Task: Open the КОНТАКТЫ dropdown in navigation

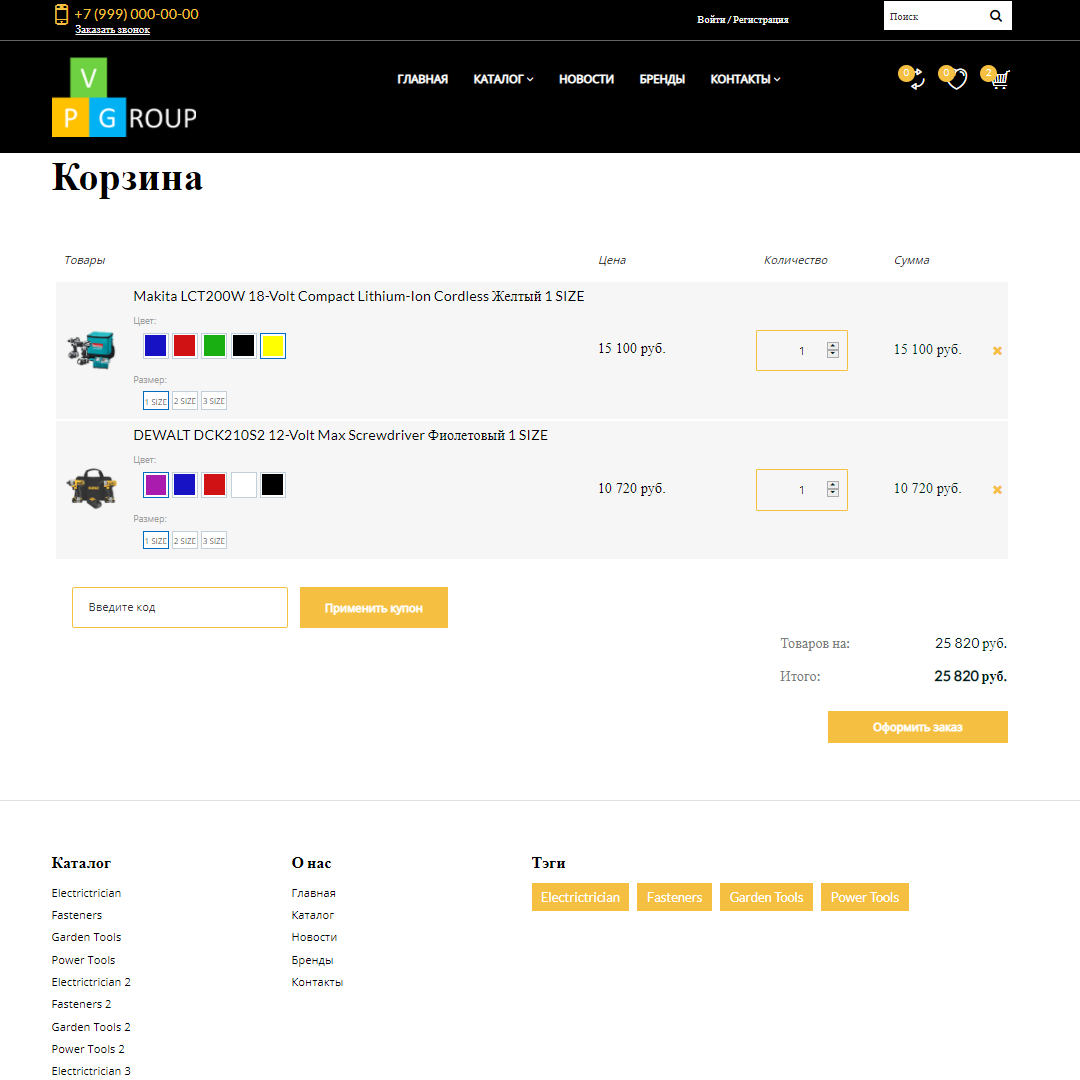Action: 744,79
